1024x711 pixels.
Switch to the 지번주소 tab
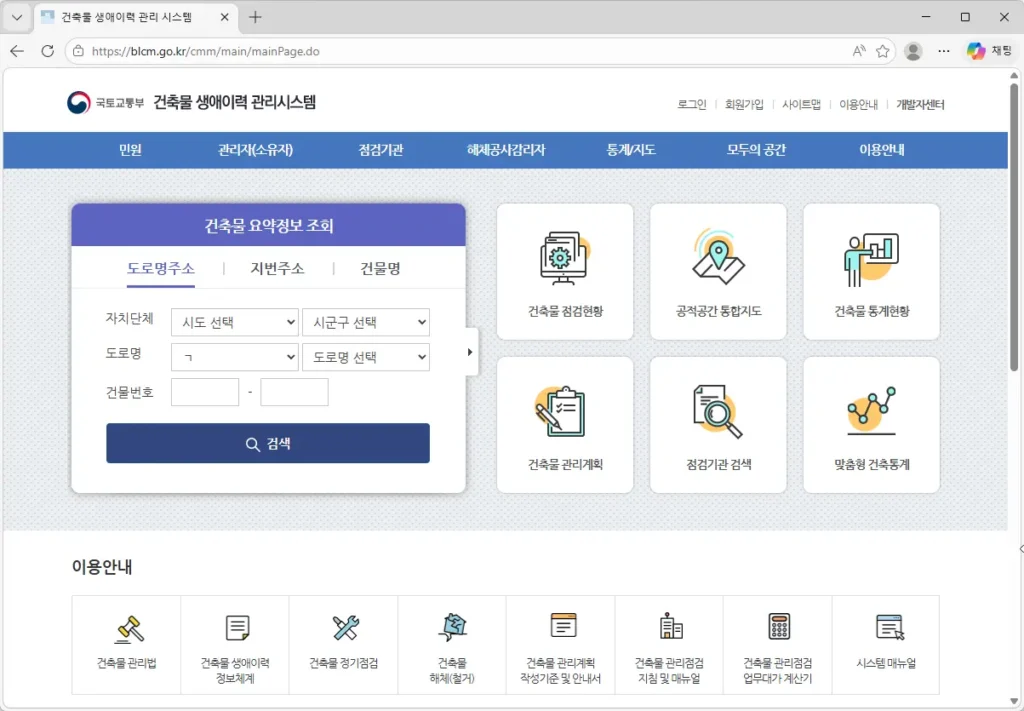(277, 268)
